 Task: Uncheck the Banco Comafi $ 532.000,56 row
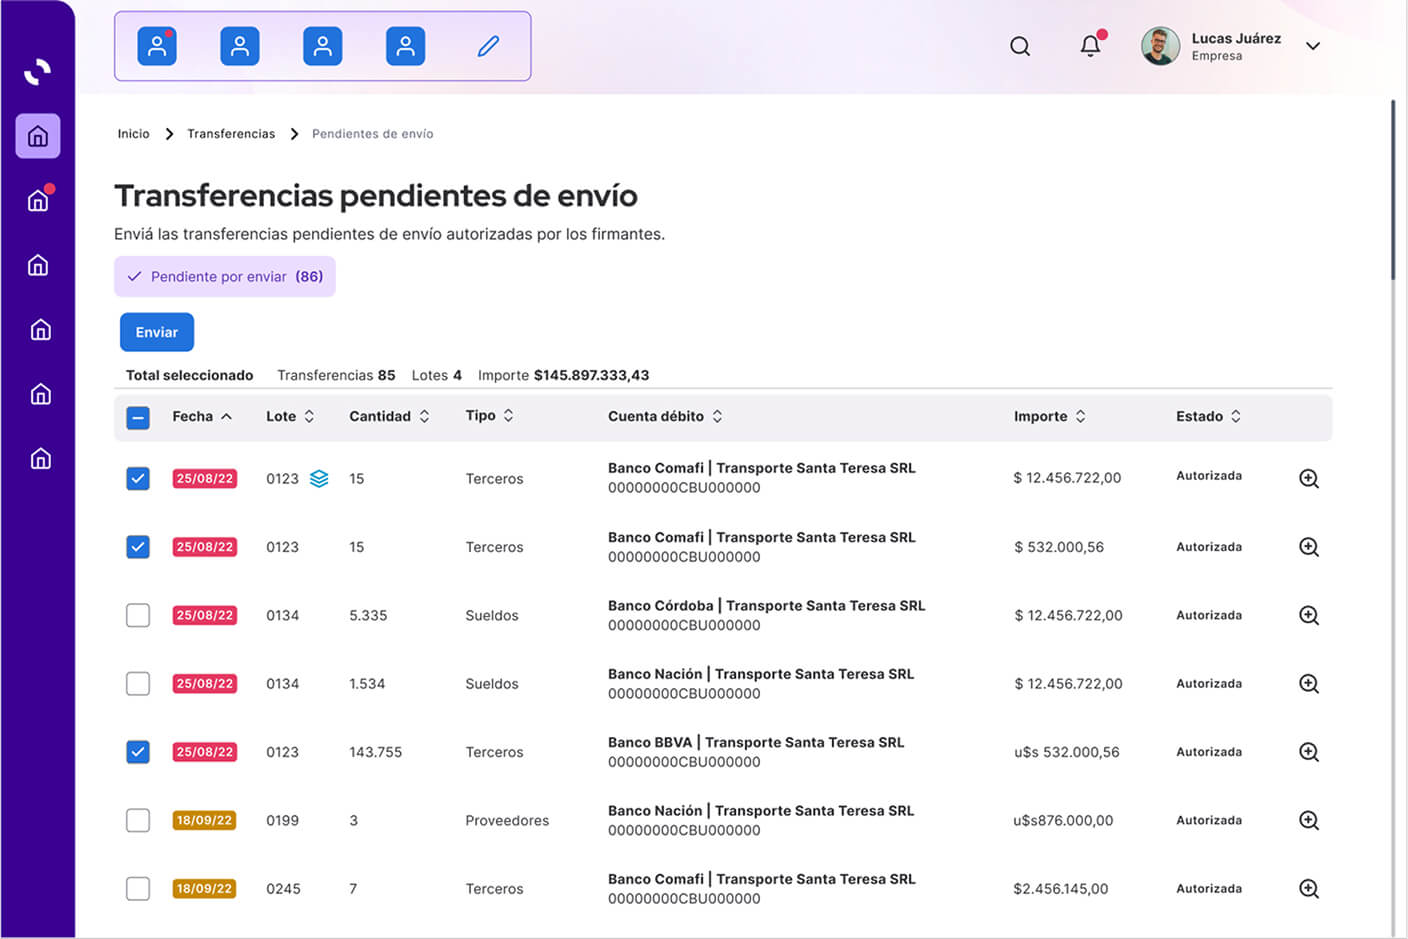138,547
